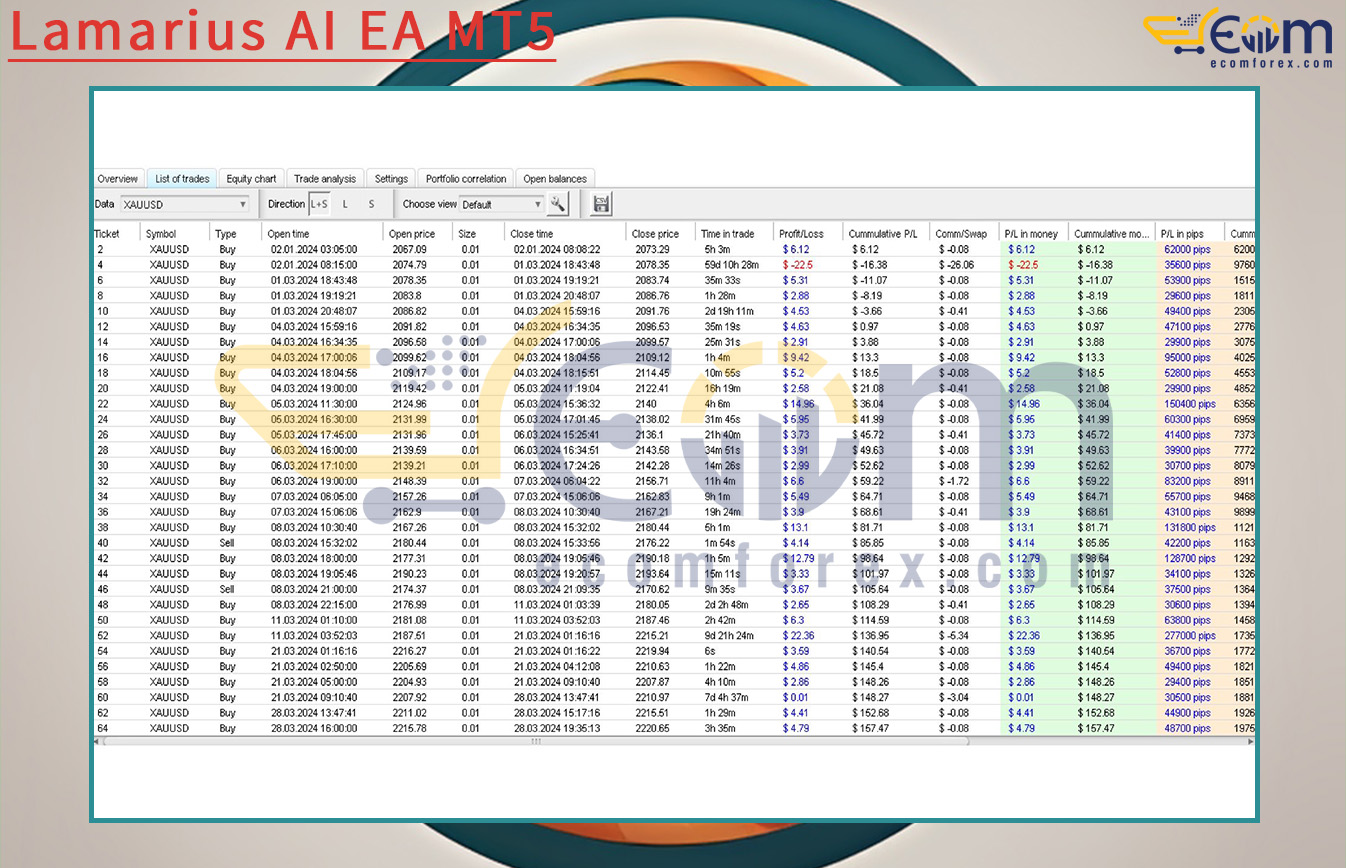This screenshot has width=1346, height=868.
Task: Click time in trade 59d 10h 28m
Action: coord(731,265)
